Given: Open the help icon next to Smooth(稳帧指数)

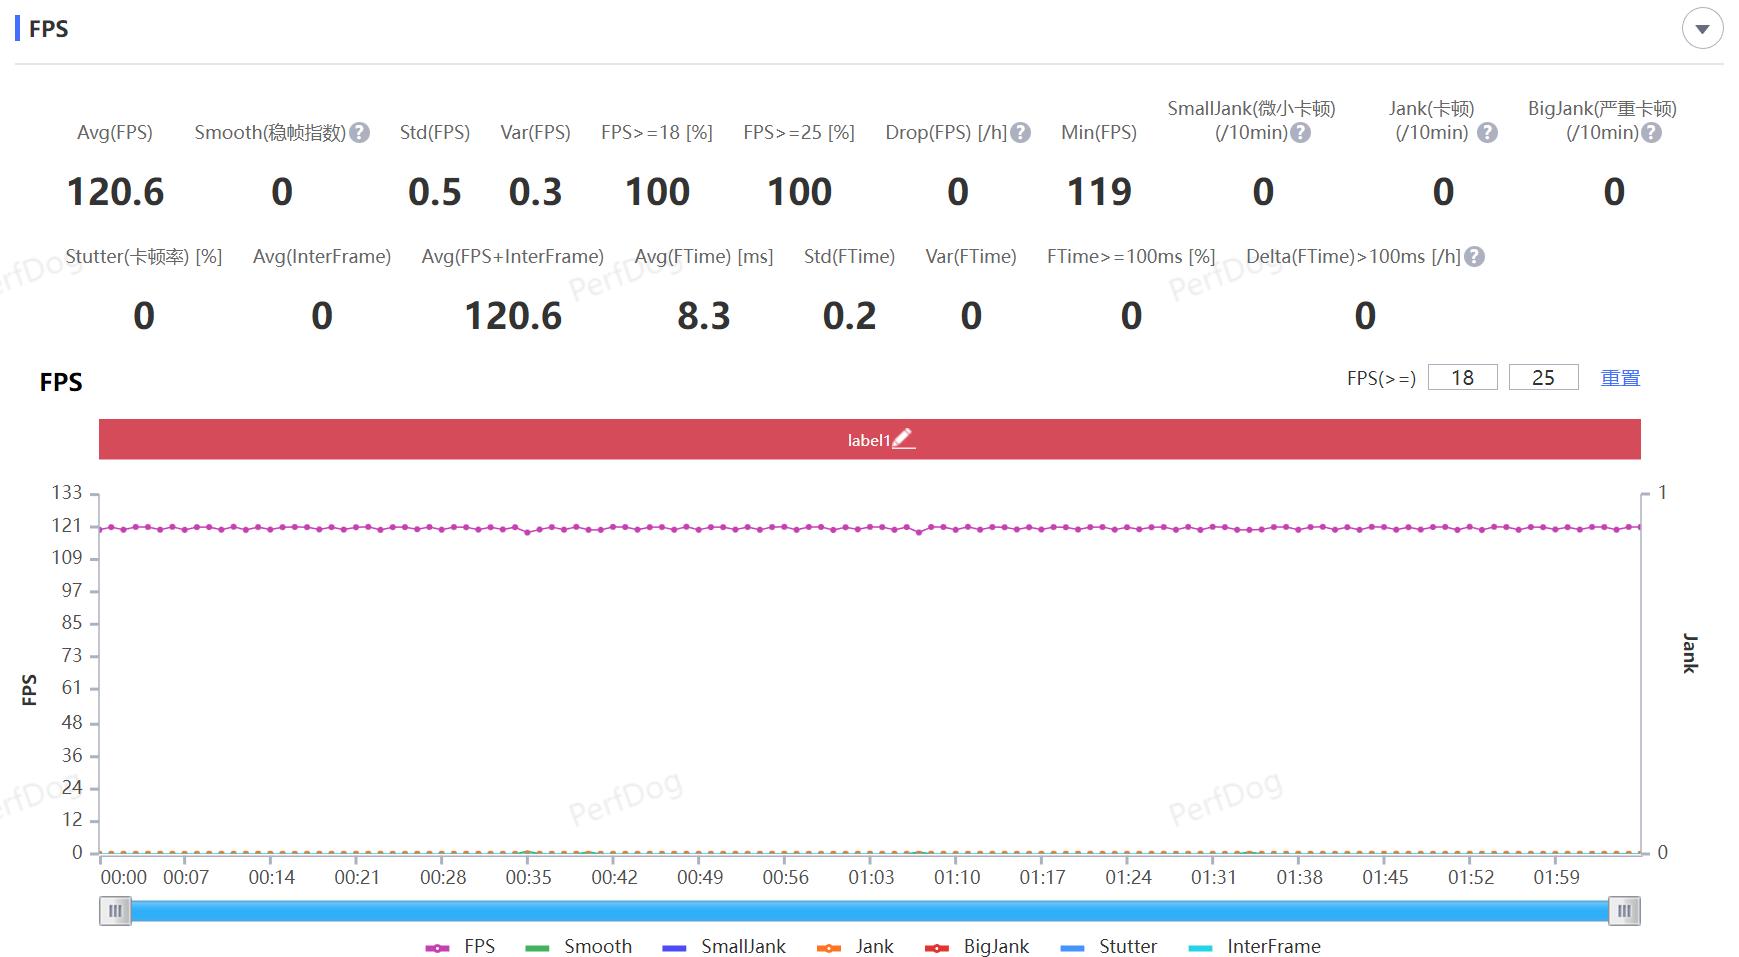Looking at the screenshot, I should (x=360, y=133).
